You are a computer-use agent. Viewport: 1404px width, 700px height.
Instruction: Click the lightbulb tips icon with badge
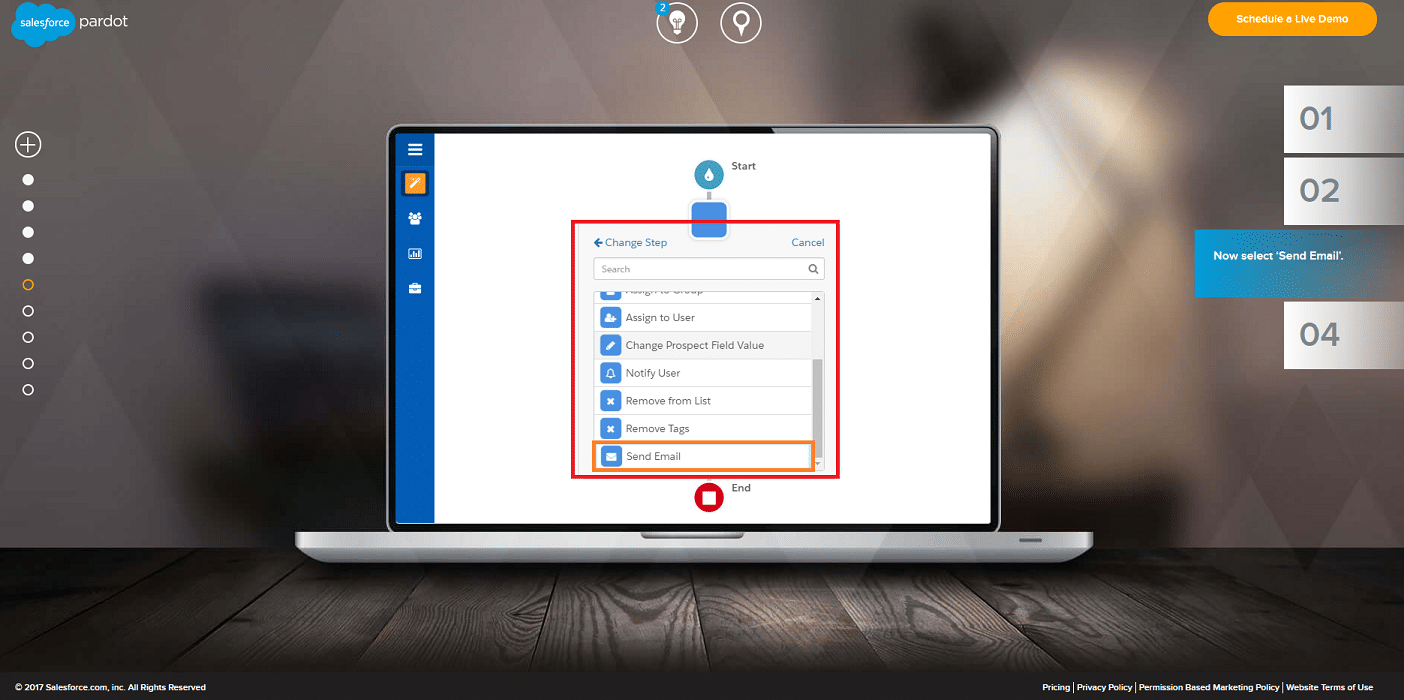[x=676, y=22]
